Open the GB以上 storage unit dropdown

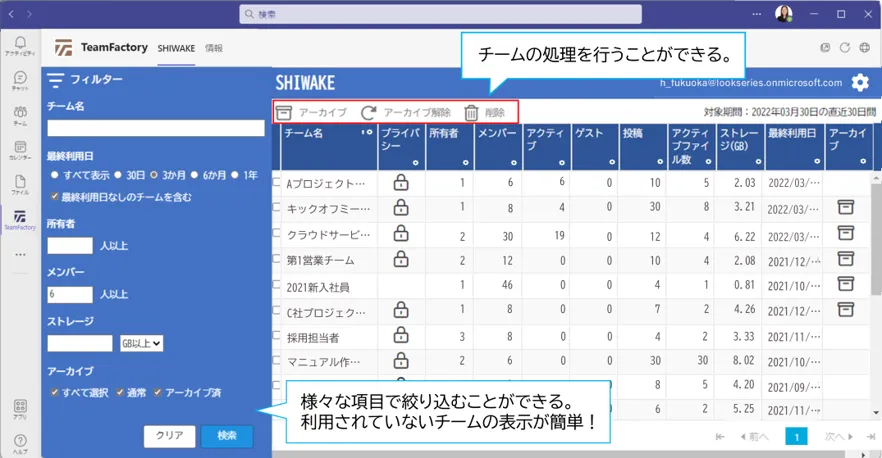pyautogui.click(x=141, y=343)
